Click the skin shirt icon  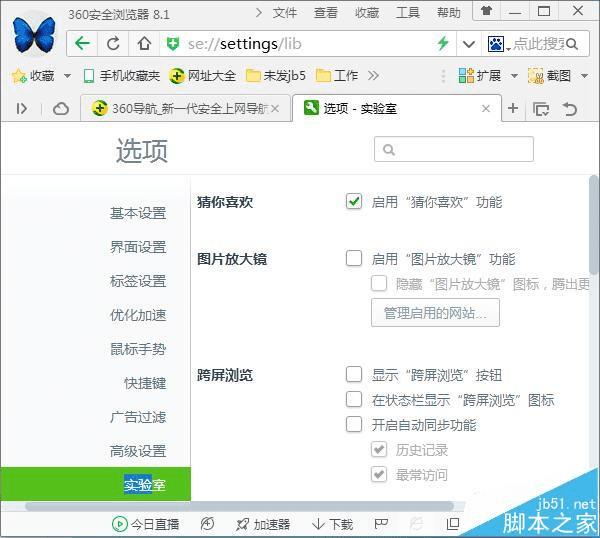487,11
